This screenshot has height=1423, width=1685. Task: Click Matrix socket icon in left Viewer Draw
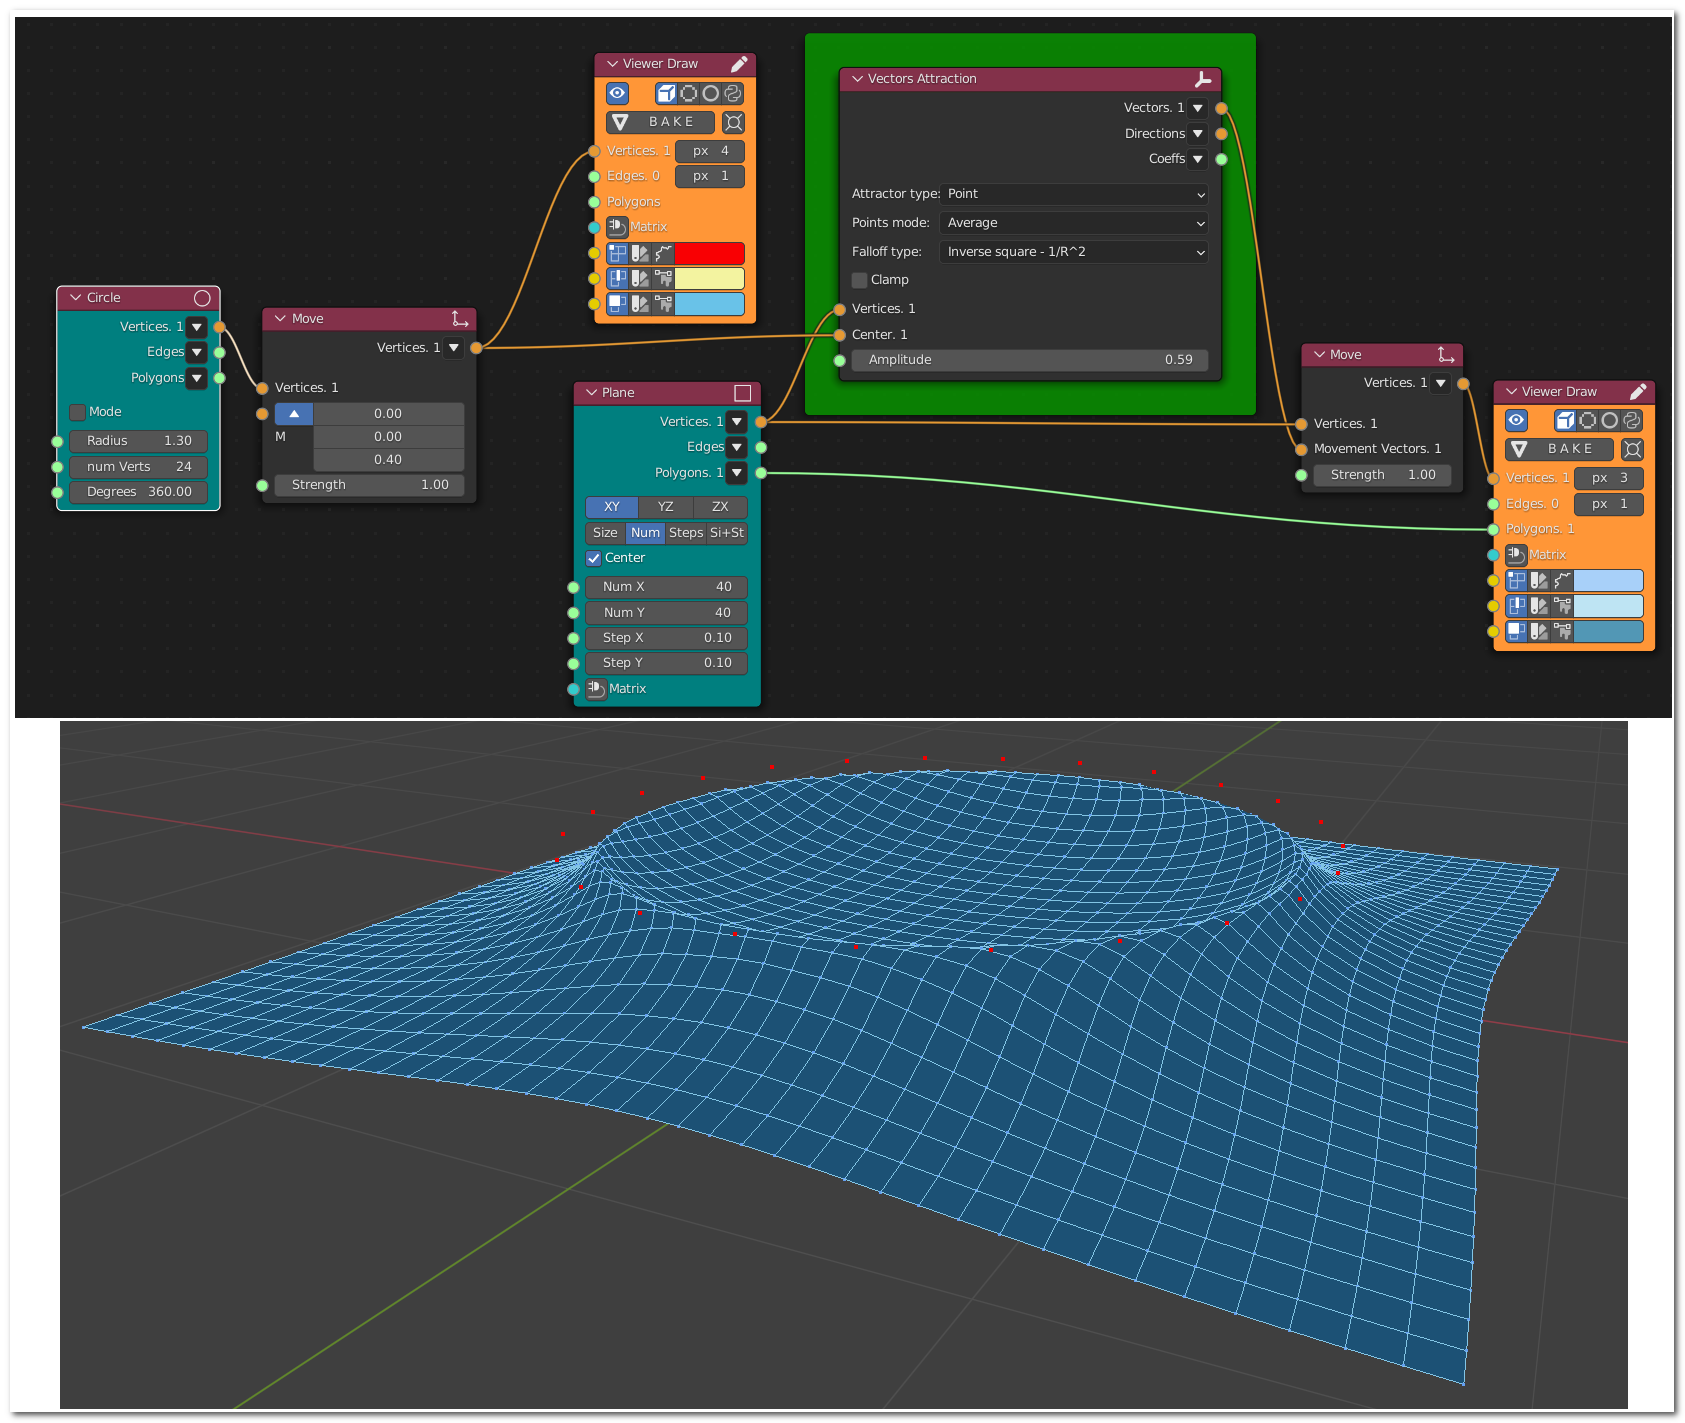pyautogui.click(x=617, y=227)
